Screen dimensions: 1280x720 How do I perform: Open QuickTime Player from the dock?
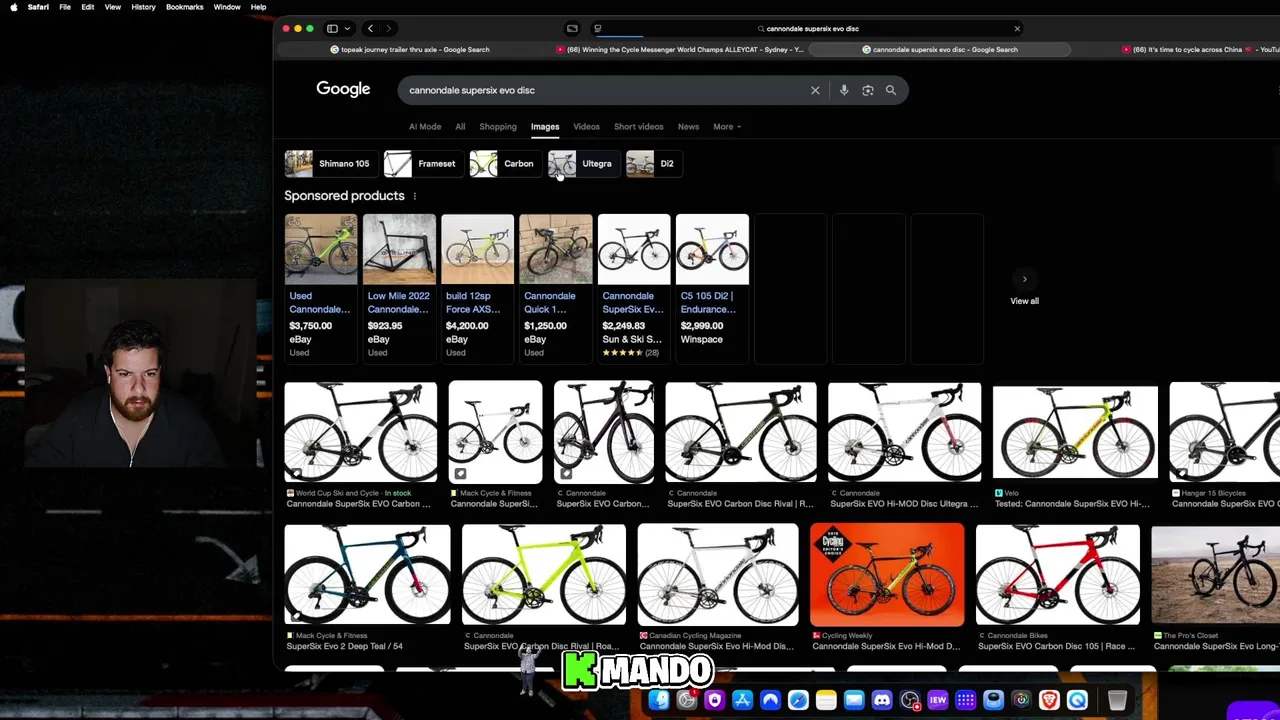tap(1077, 700)
